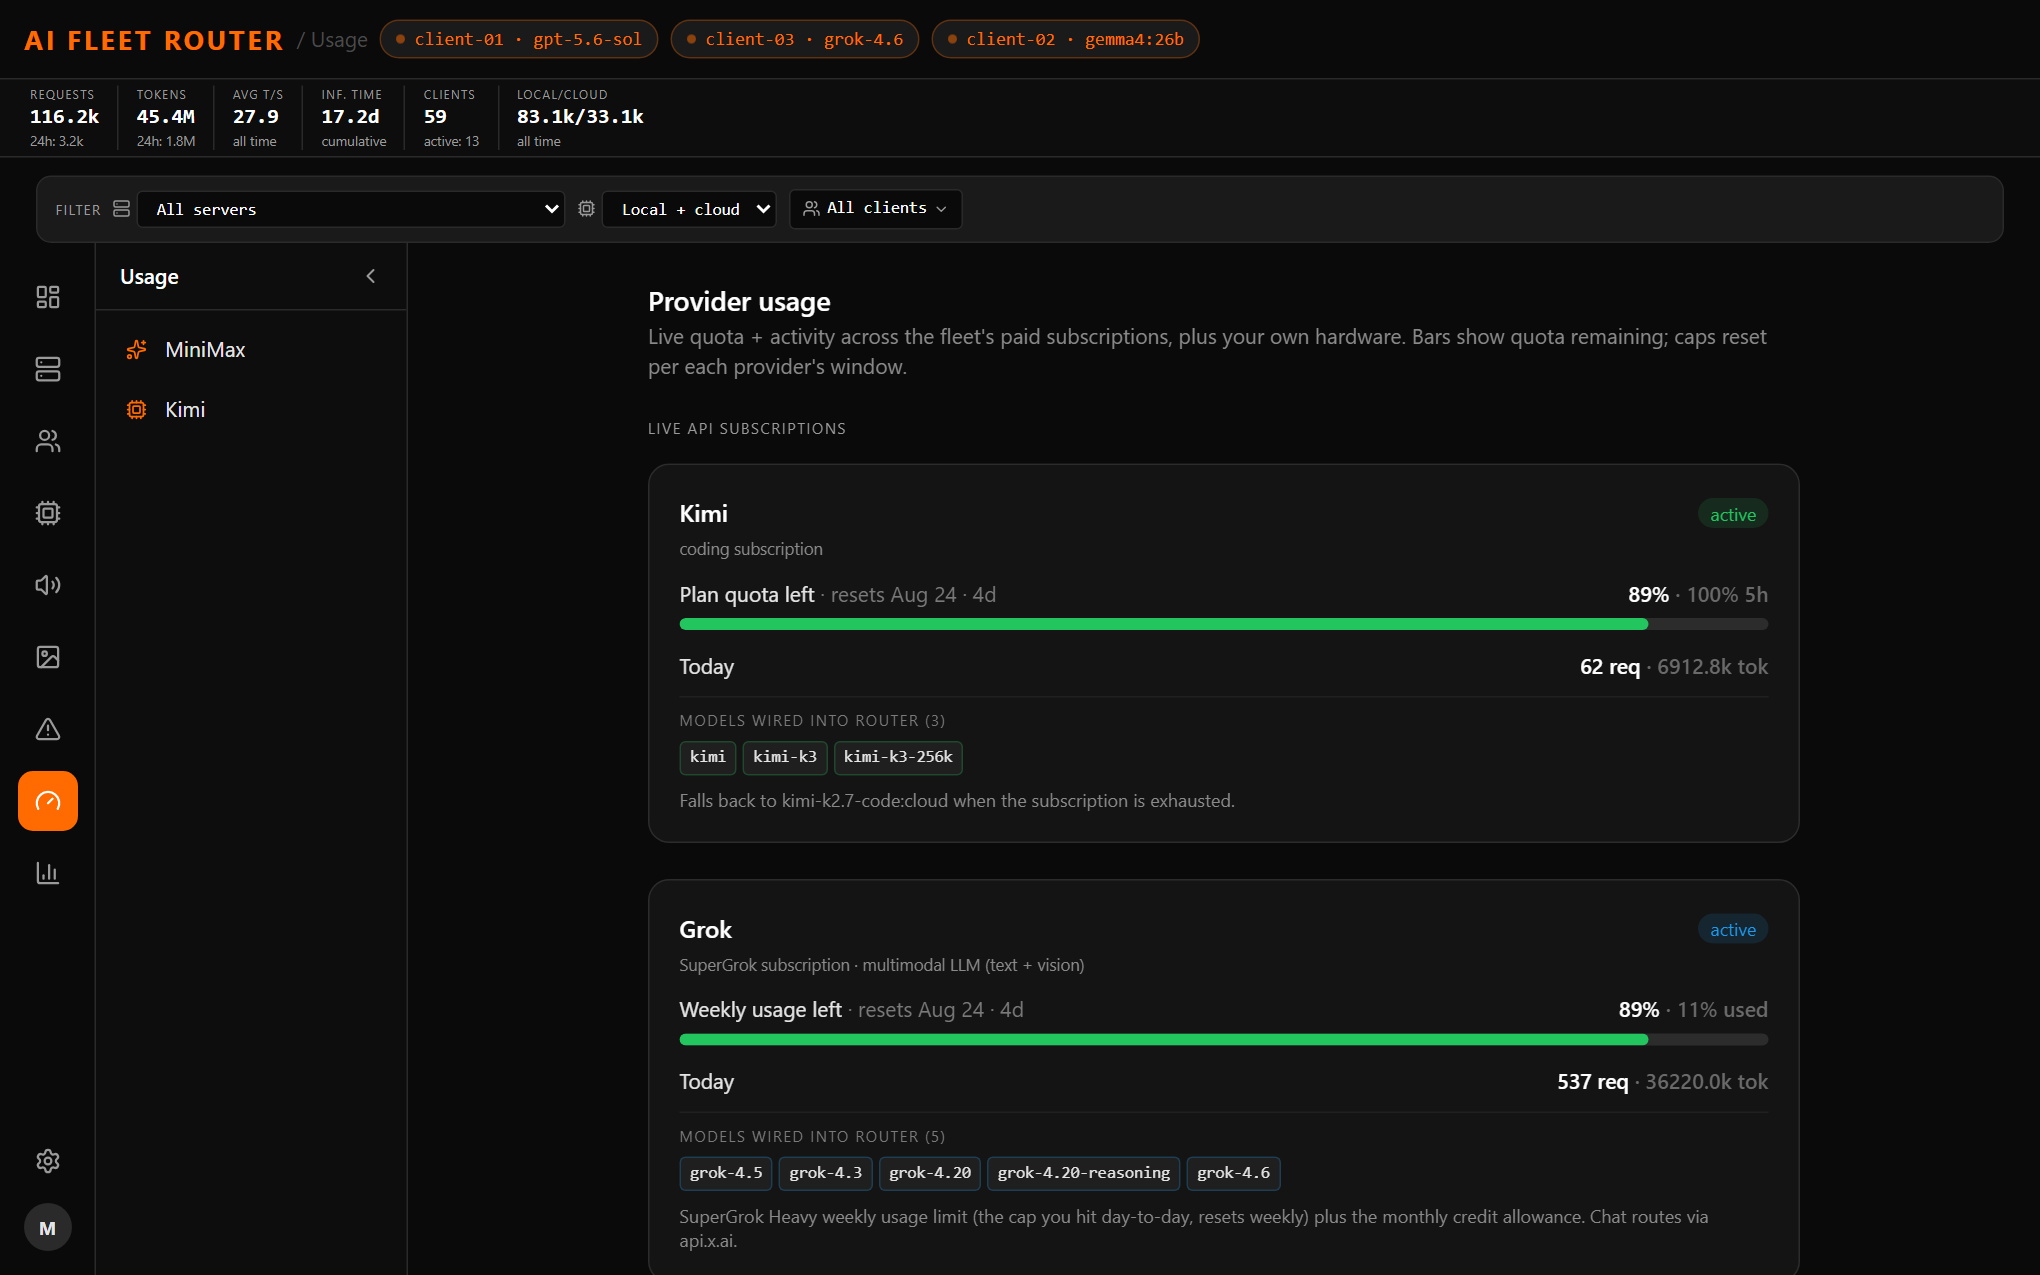
Task: Click the Kimi card active status badge
Action: pos(1733,515)
